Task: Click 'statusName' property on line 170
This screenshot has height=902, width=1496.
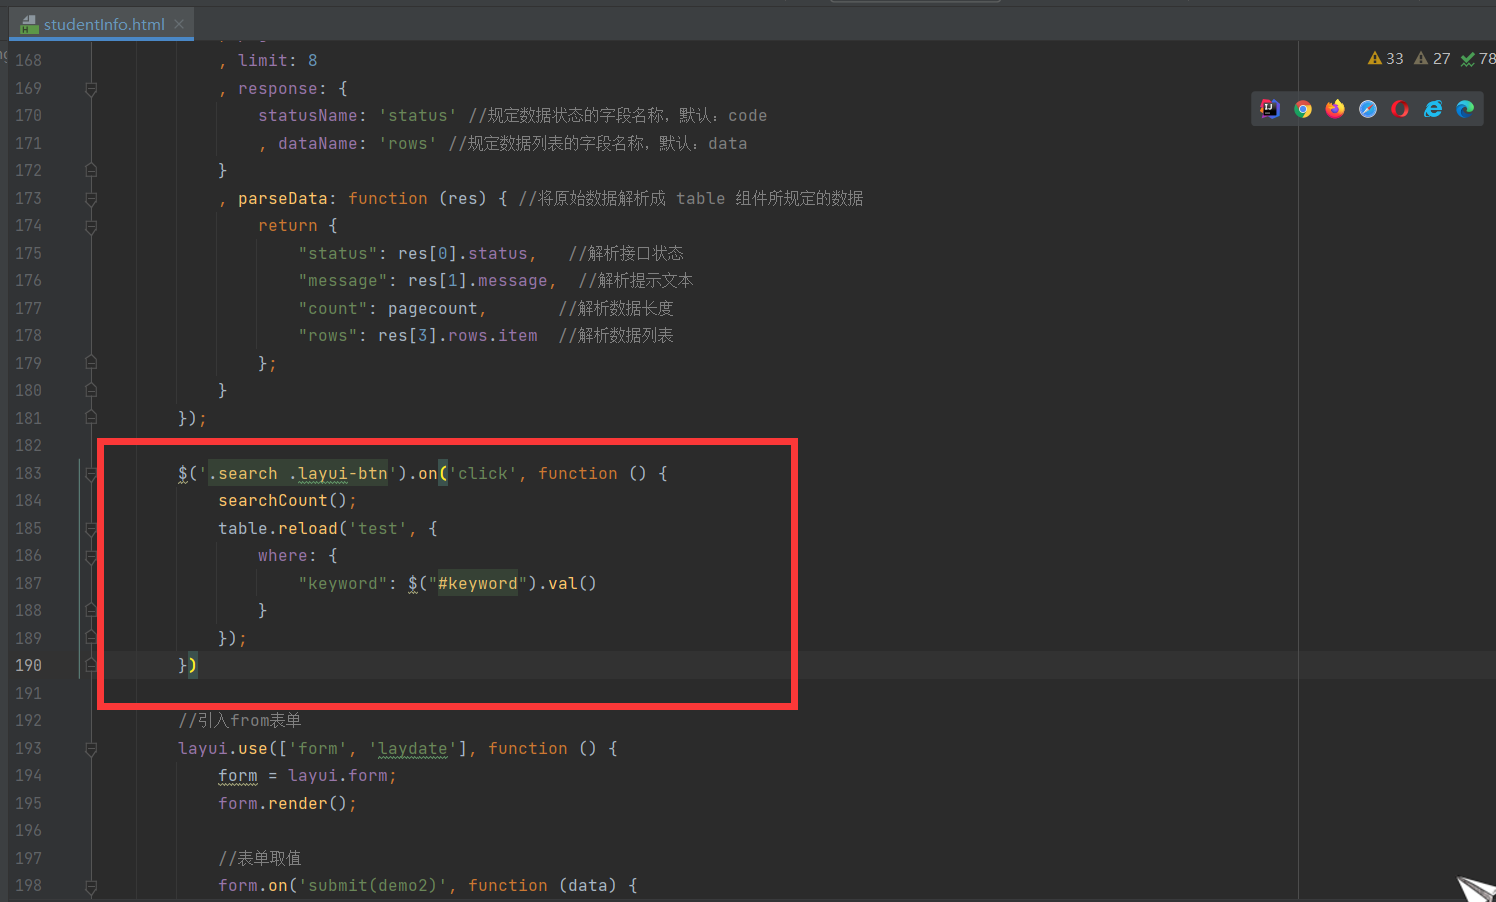Action: (308, 116)
